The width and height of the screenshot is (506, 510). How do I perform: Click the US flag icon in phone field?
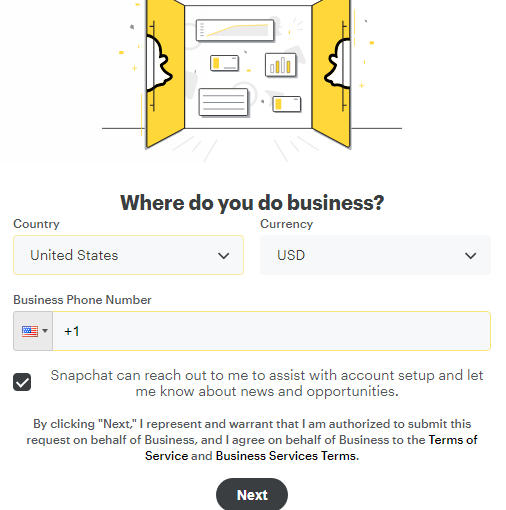[30, 331]
